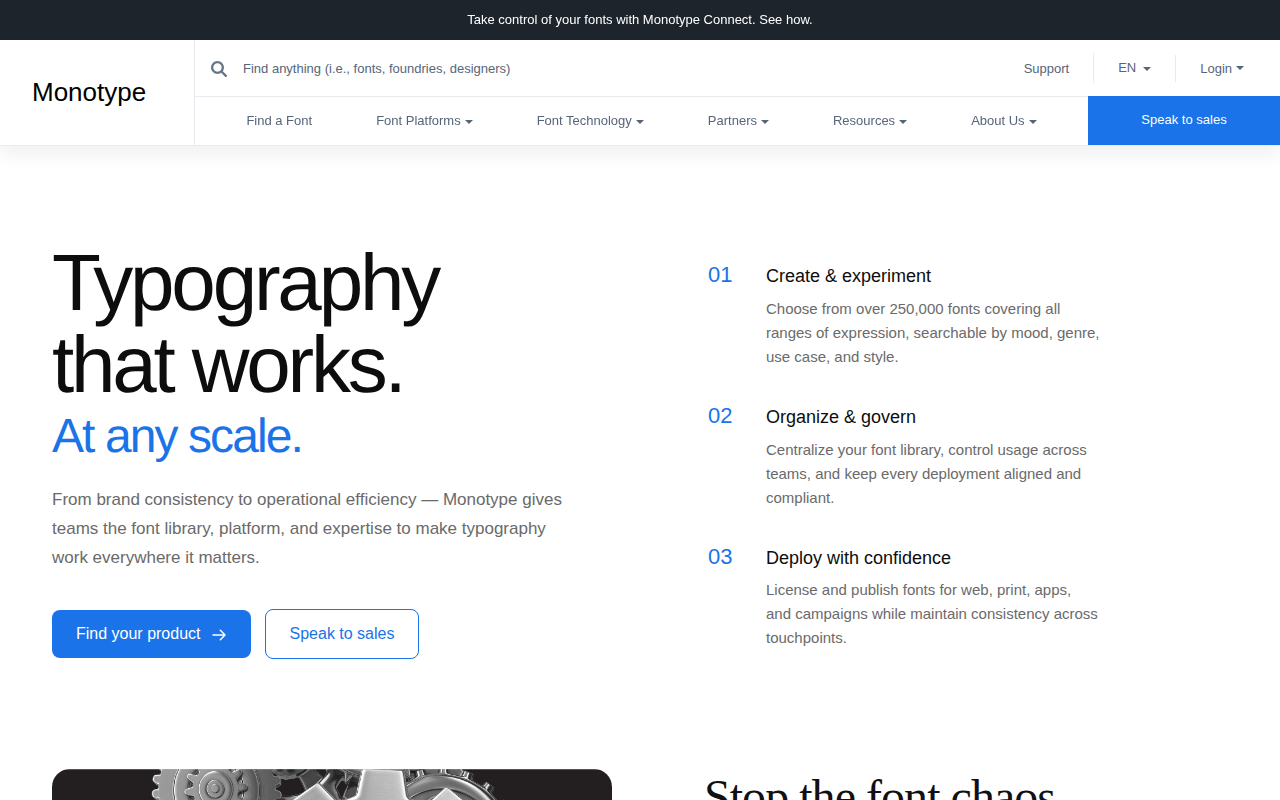Click the Support link

pyautogui.click(x=1046, y=69)
